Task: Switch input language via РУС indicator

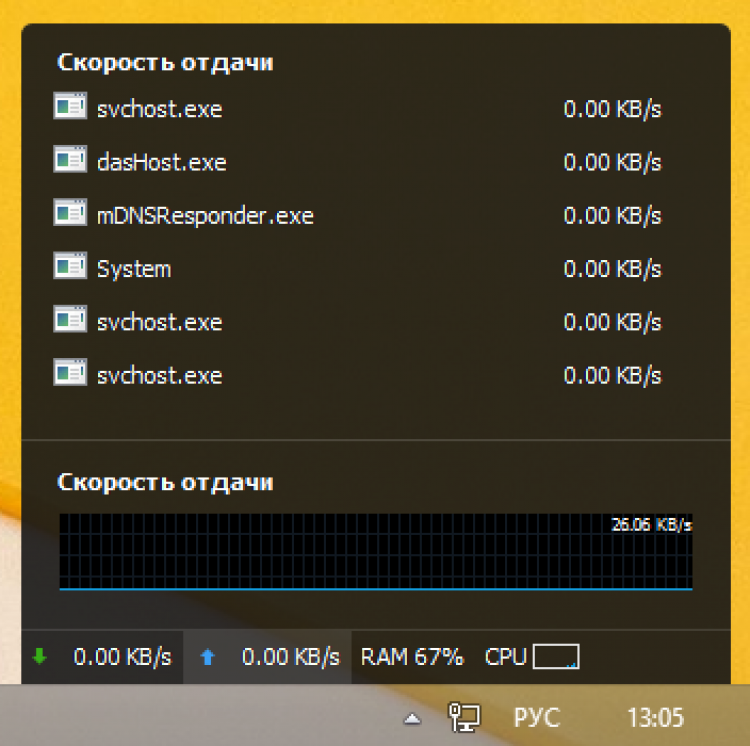Action: coord(537,717)
